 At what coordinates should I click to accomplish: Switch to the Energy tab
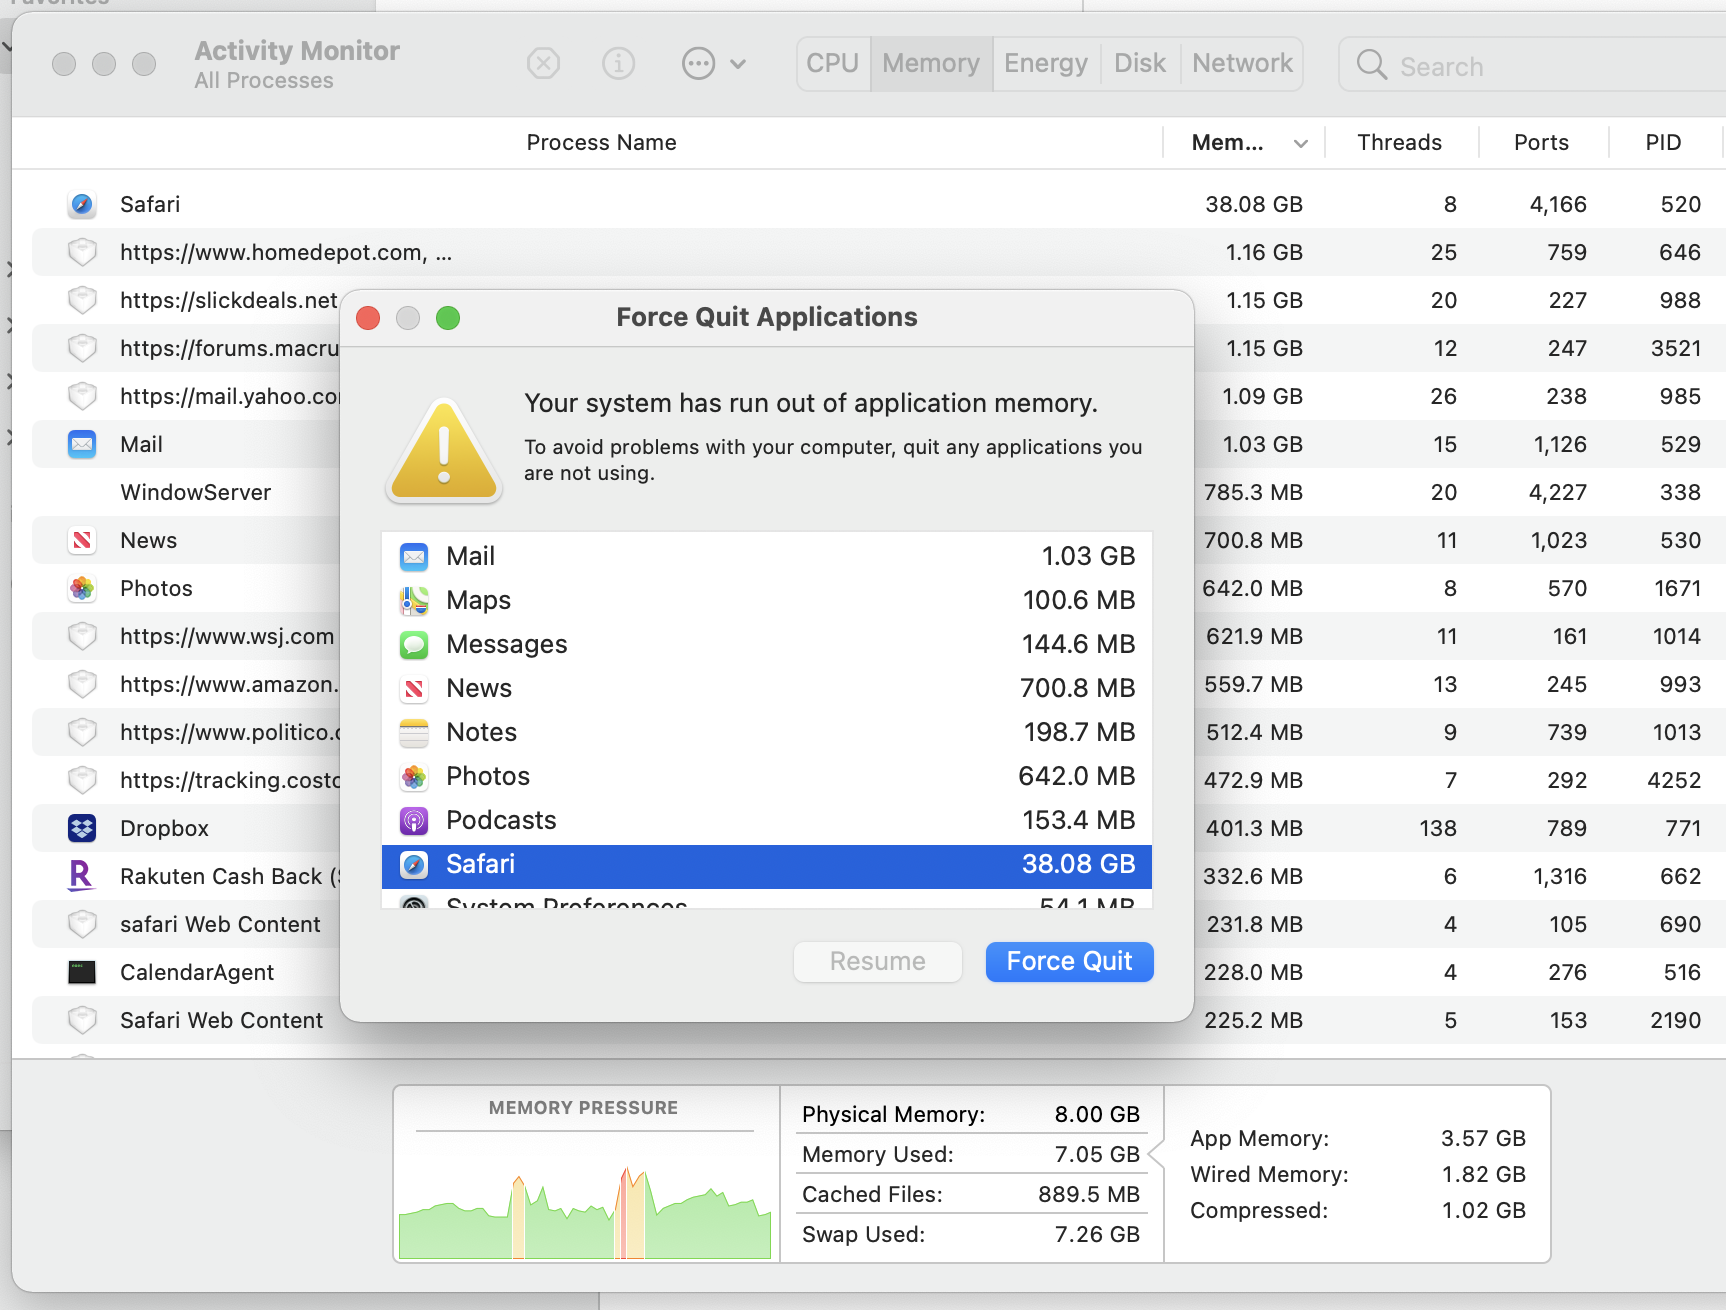(1045, 64)
